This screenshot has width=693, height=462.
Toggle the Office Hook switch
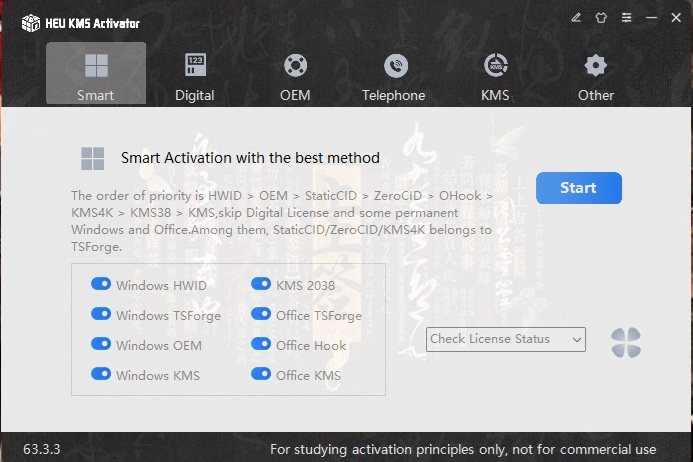click(261, 344)
